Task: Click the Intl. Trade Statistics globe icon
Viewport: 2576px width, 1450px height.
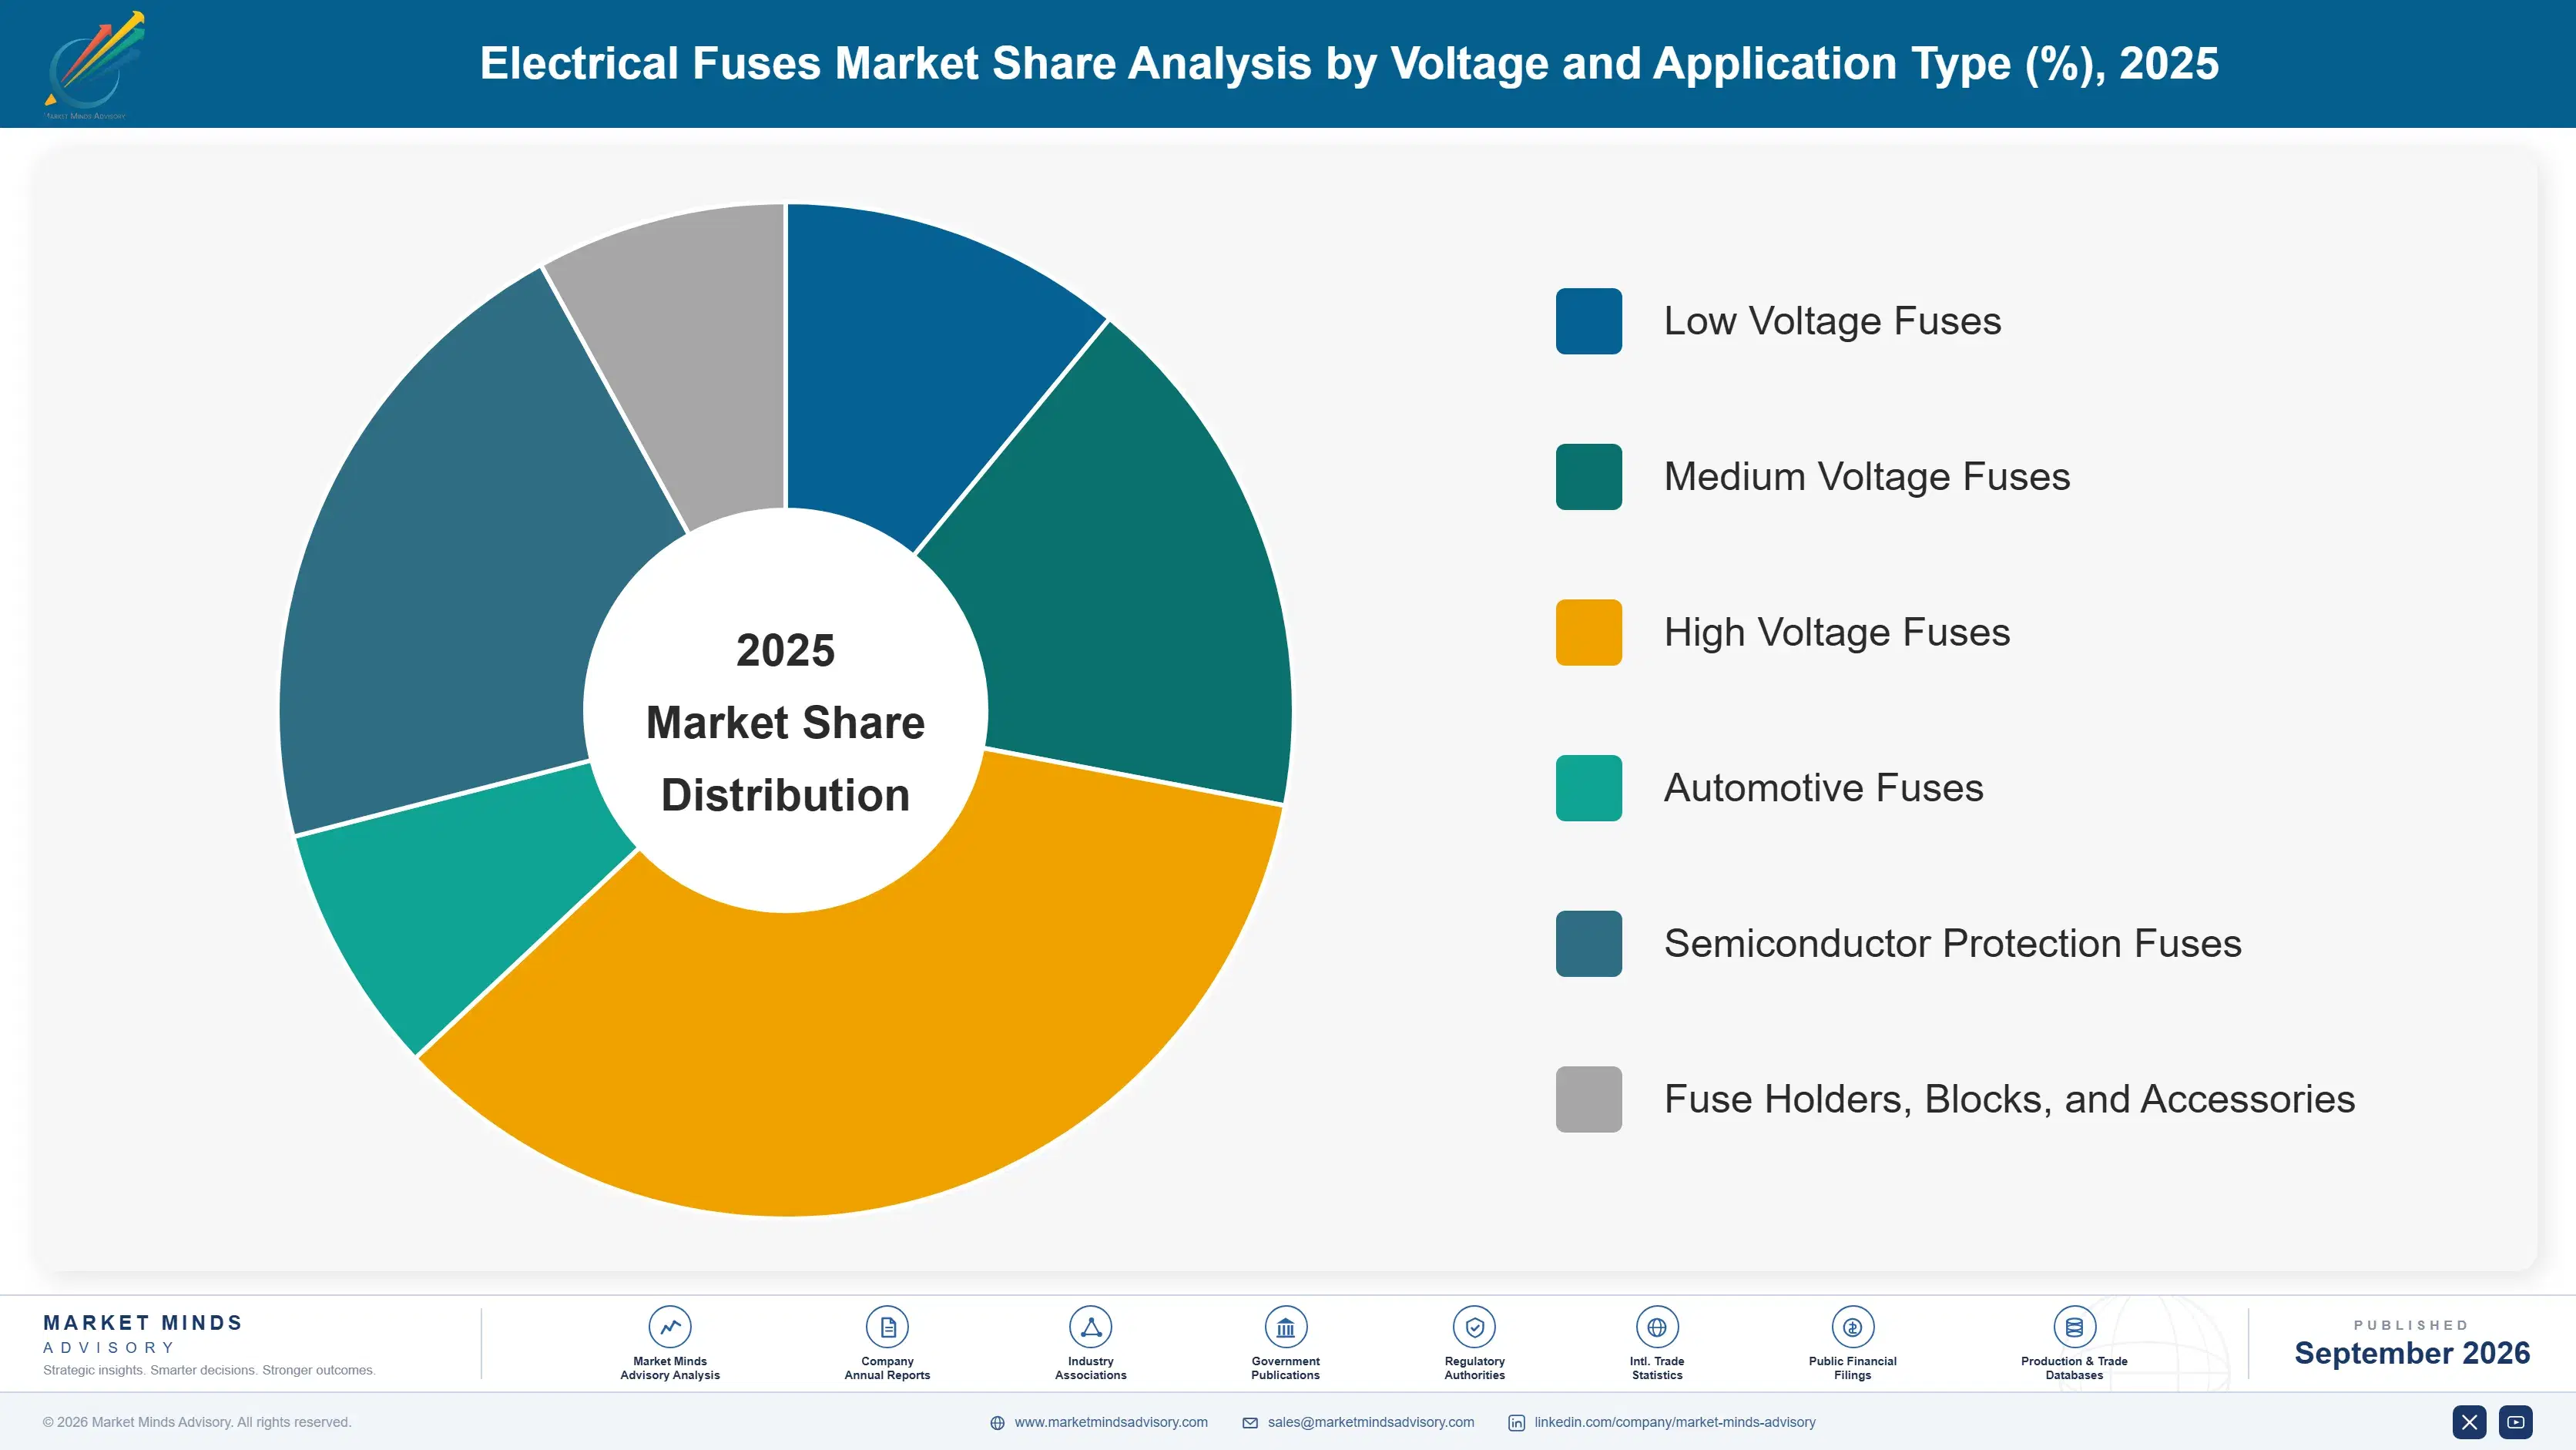Action: coord(1657,1327)
